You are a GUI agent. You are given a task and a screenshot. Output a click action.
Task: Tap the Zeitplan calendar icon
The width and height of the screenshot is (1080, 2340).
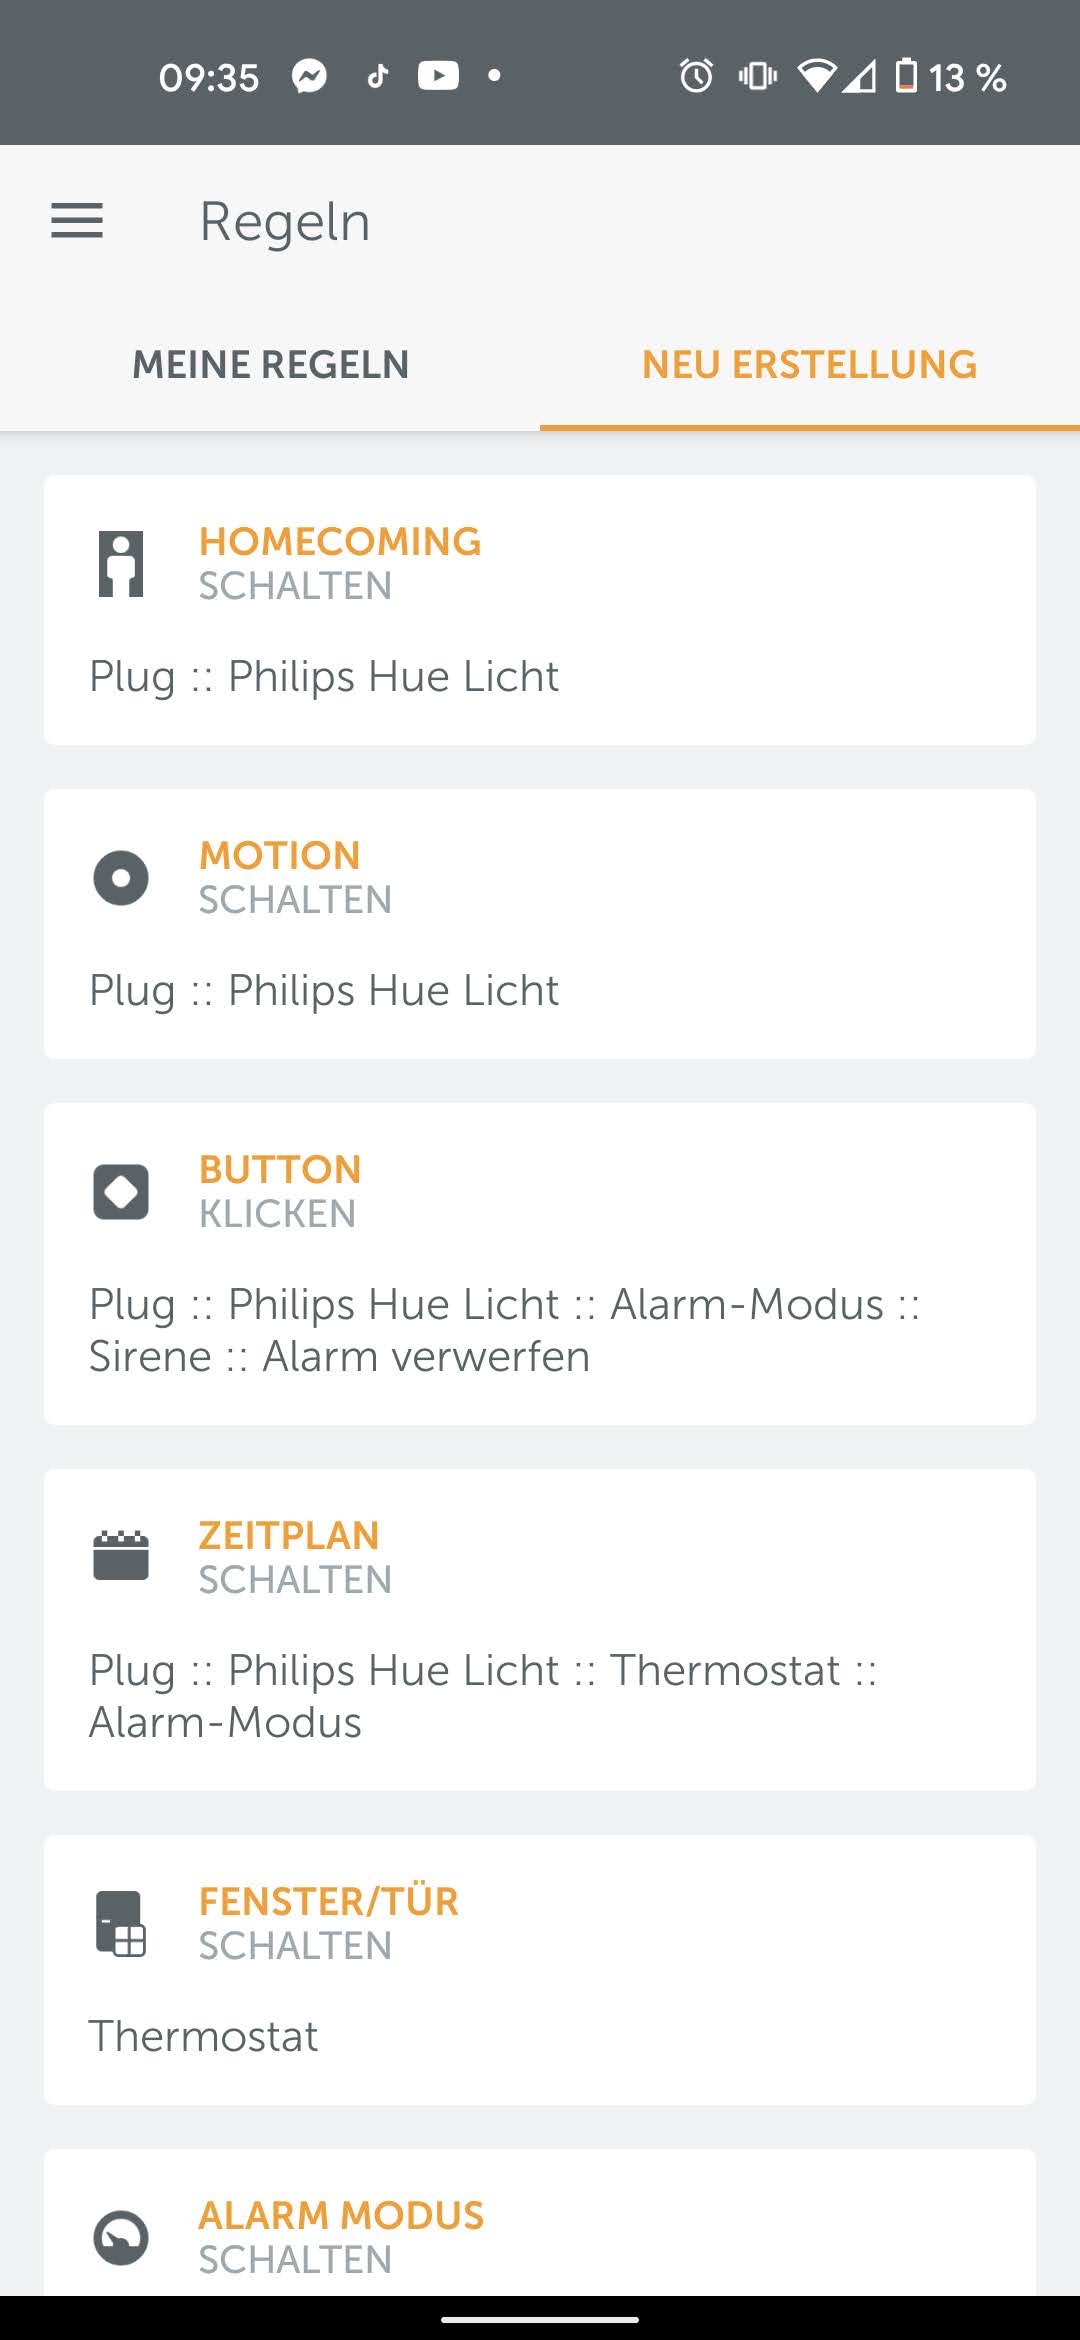click(121, 1556)
